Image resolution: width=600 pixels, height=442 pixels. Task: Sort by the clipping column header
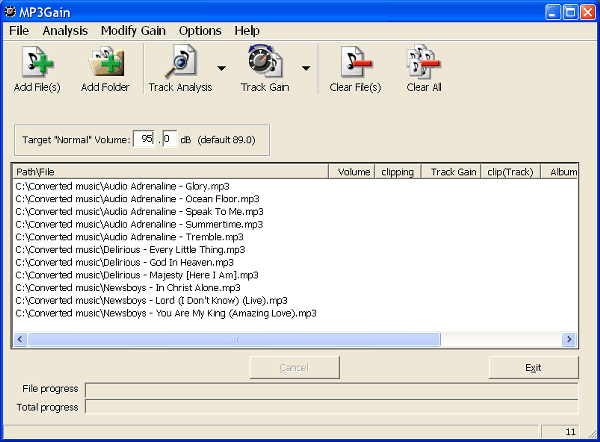click(398, 172)
